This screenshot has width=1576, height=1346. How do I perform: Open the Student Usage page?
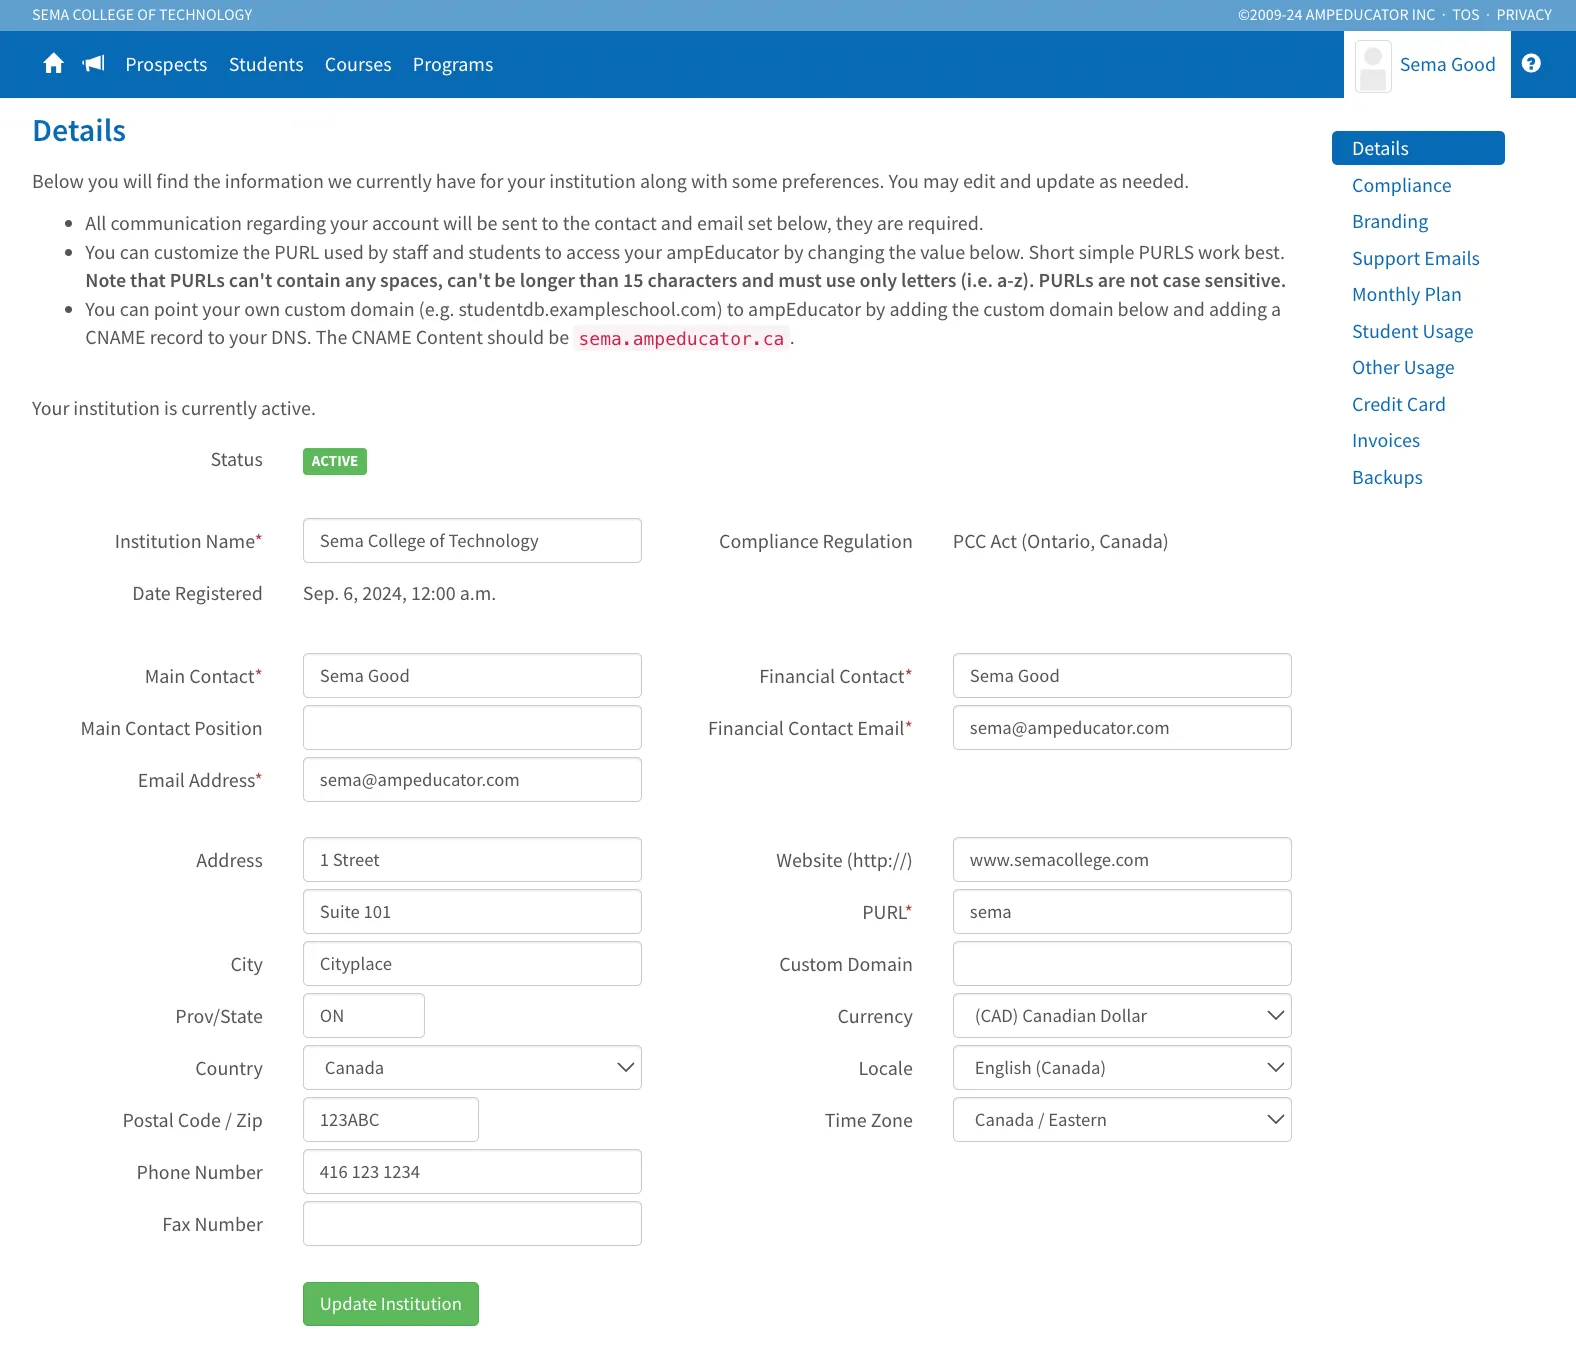click(1412, 331)
